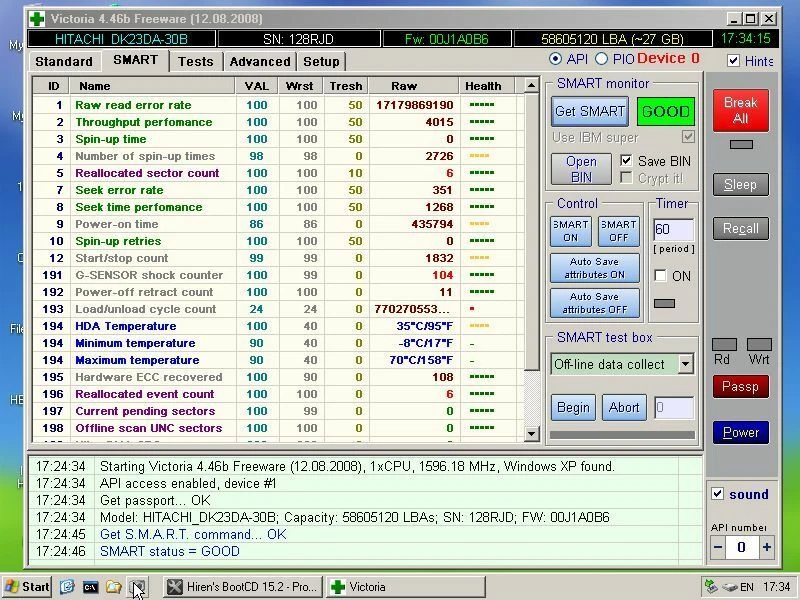Click the green cross Victoria title icon
Image resolution: width=800 pixels, height=600 pixels.
[36, 18]
